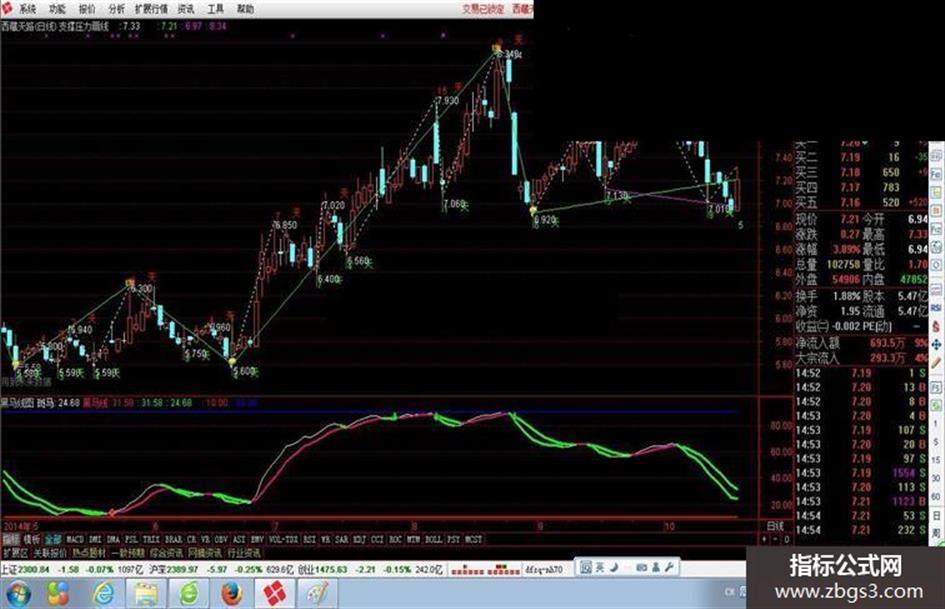
Task: Click the wrench settings icon in input bar
Action: tap(670, 567)
